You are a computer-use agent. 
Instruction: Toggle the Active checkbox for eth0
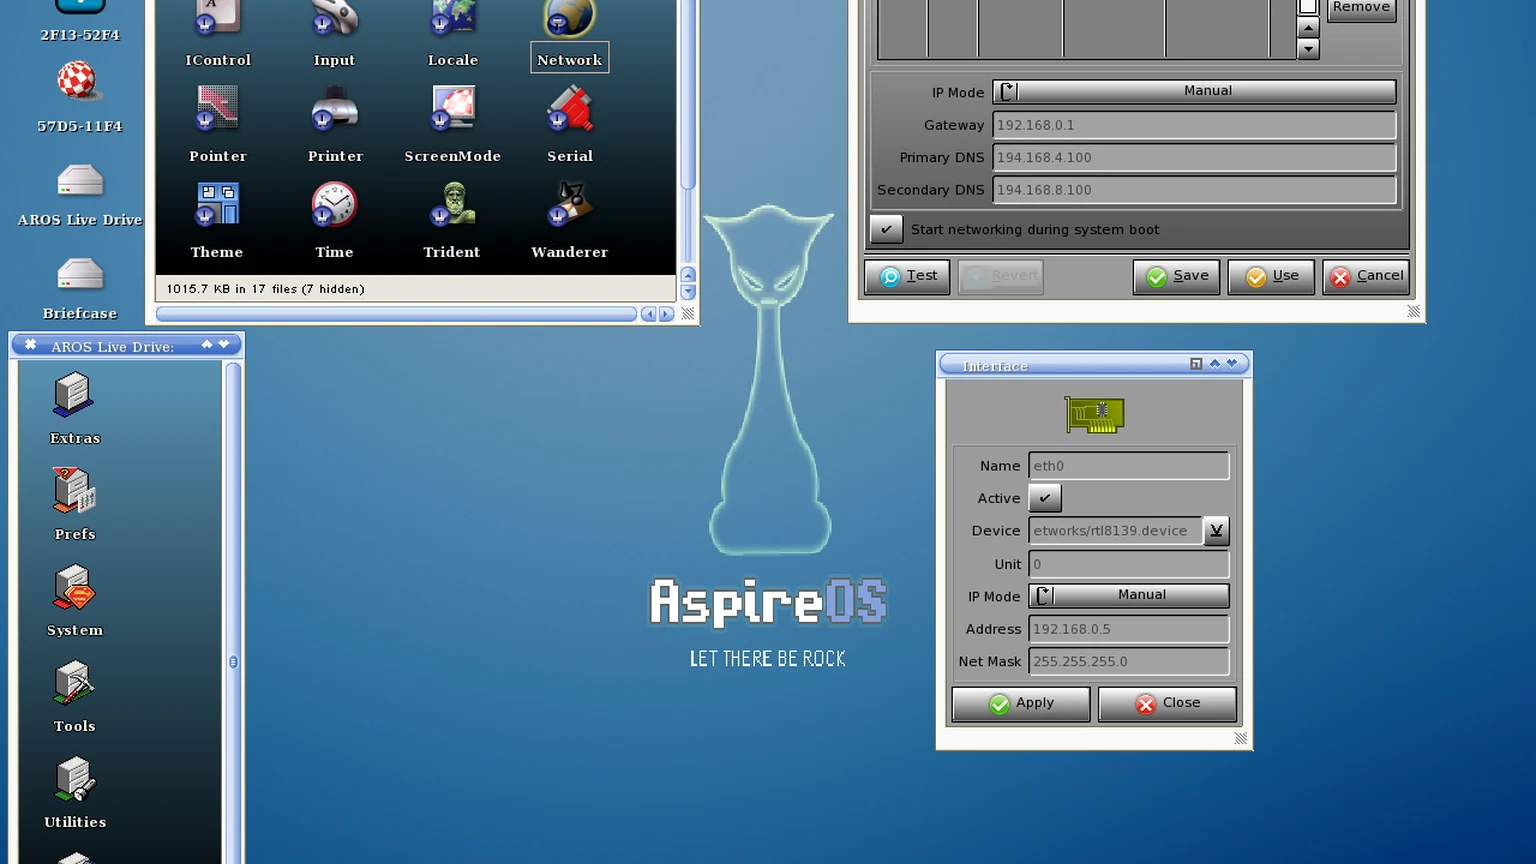coord(1045,498)
